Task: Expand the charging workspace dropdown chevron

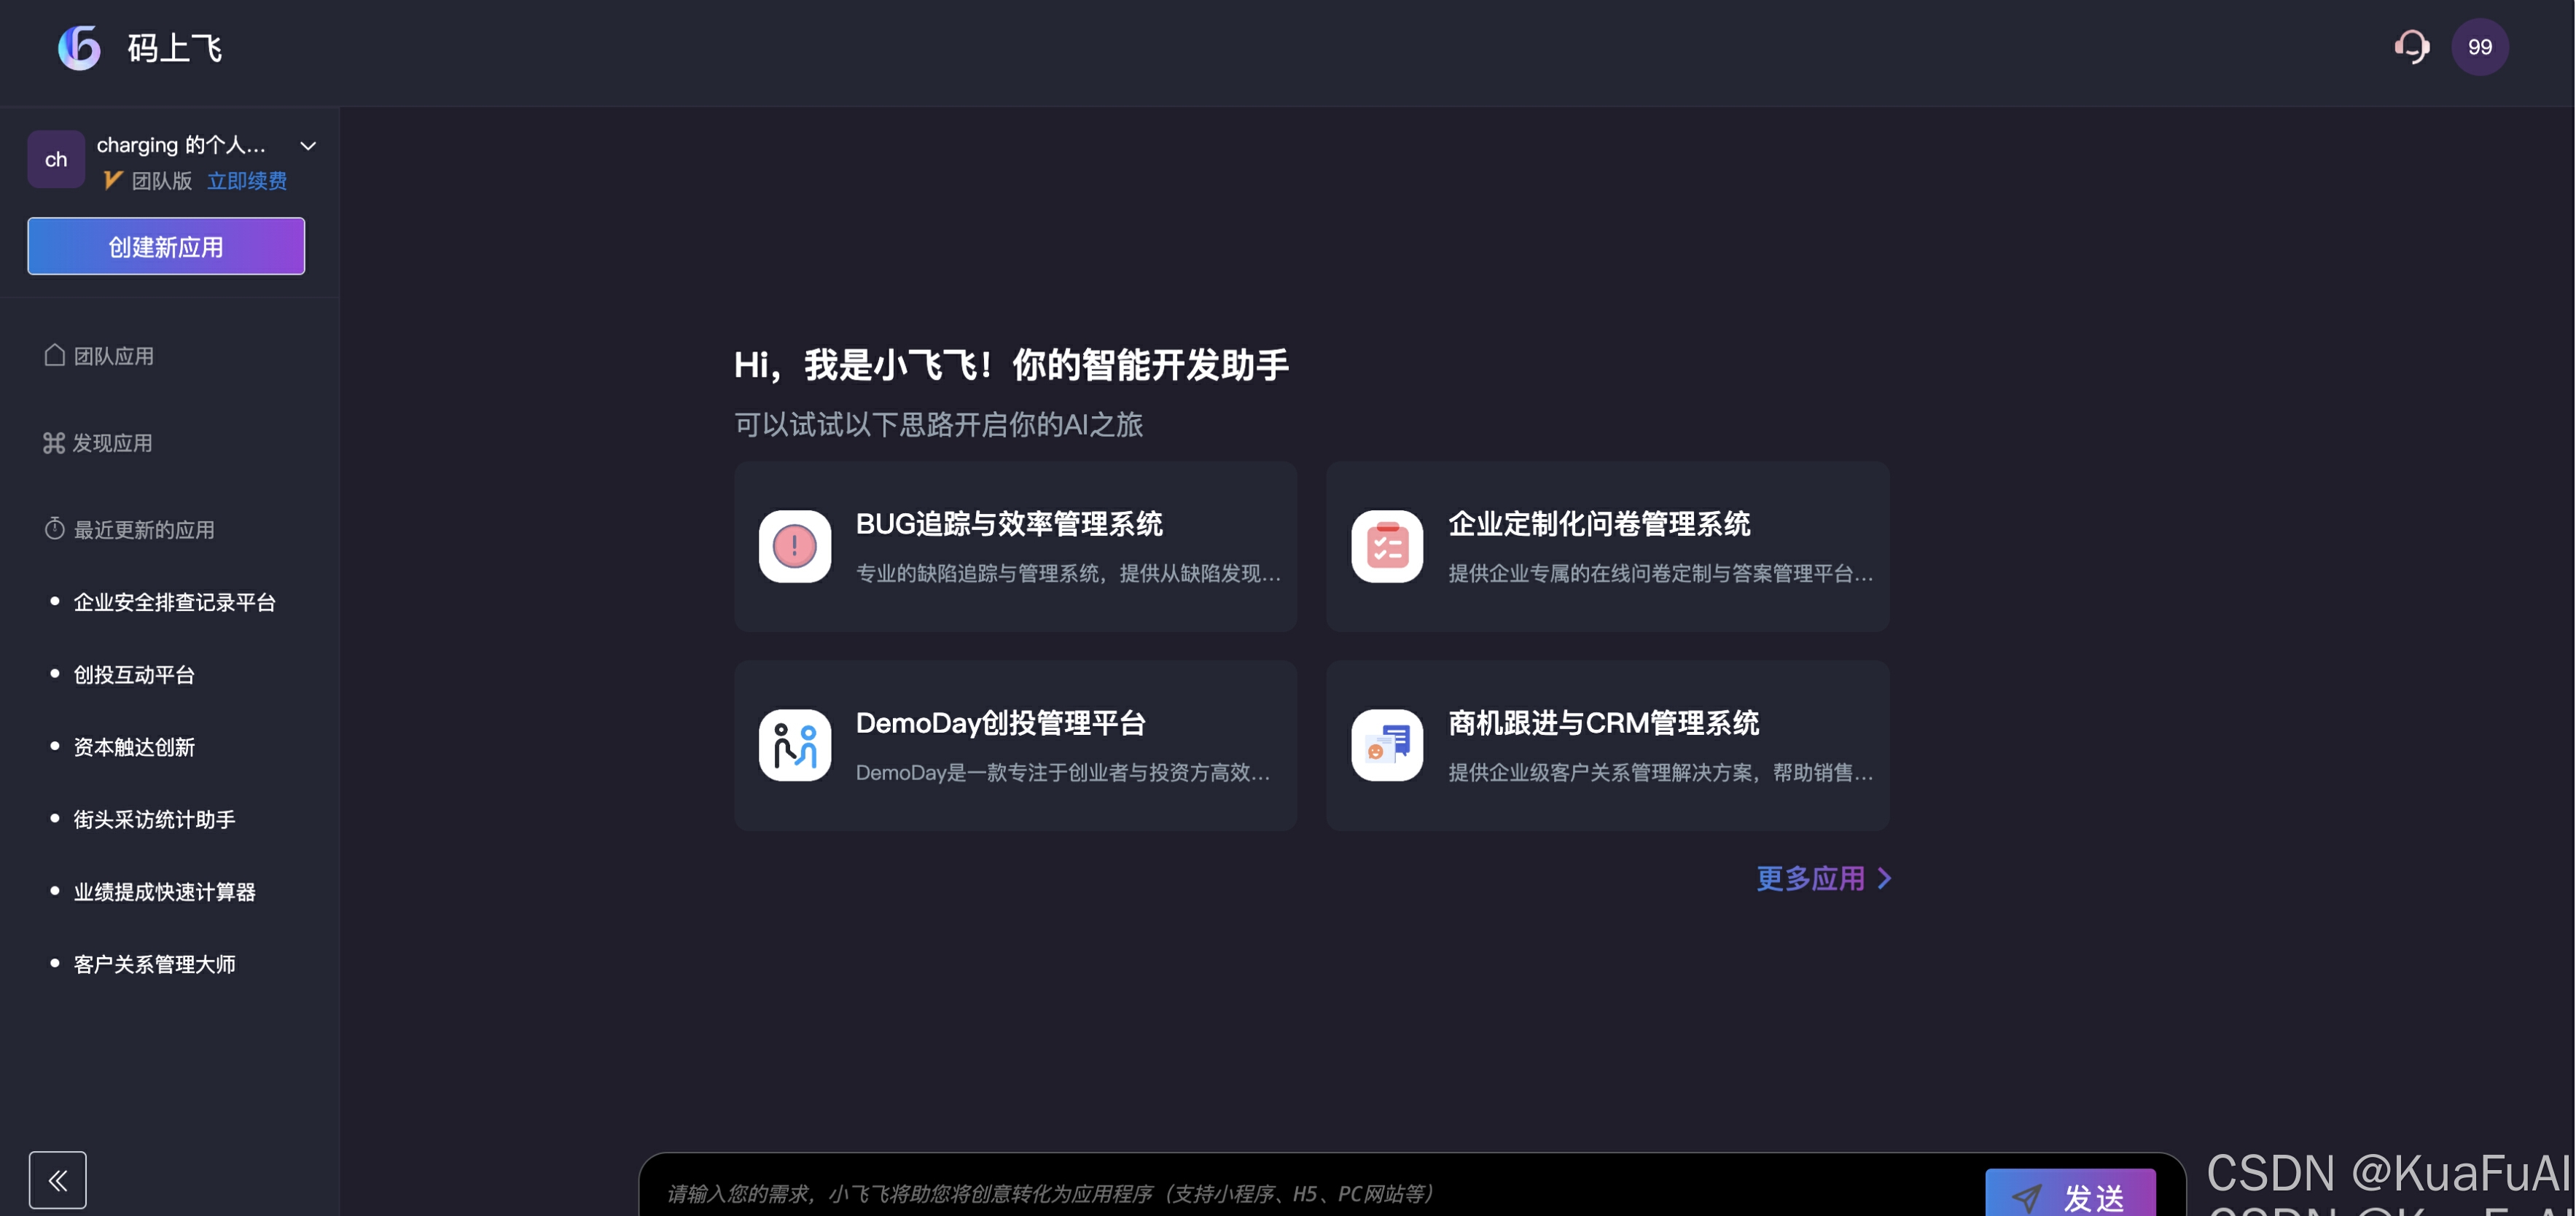Action: point(308,146)
